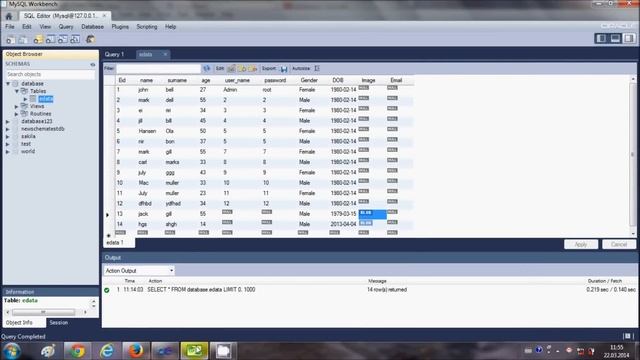
Task: Open the home screen tab icon
Action: (x=9, y=16)
